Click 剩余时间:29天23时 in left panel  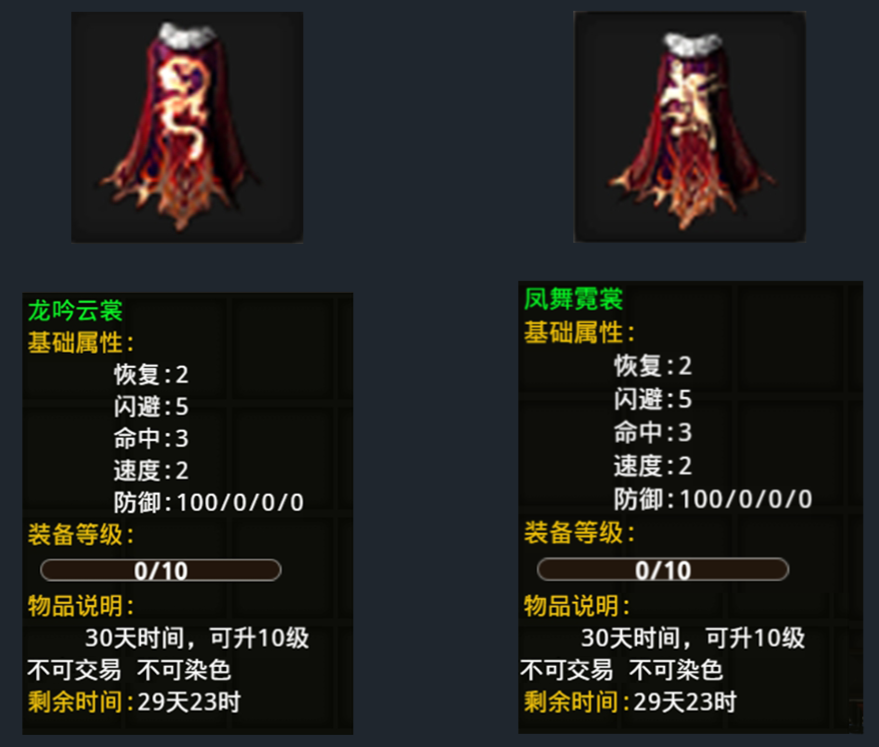tap(134, 702)
